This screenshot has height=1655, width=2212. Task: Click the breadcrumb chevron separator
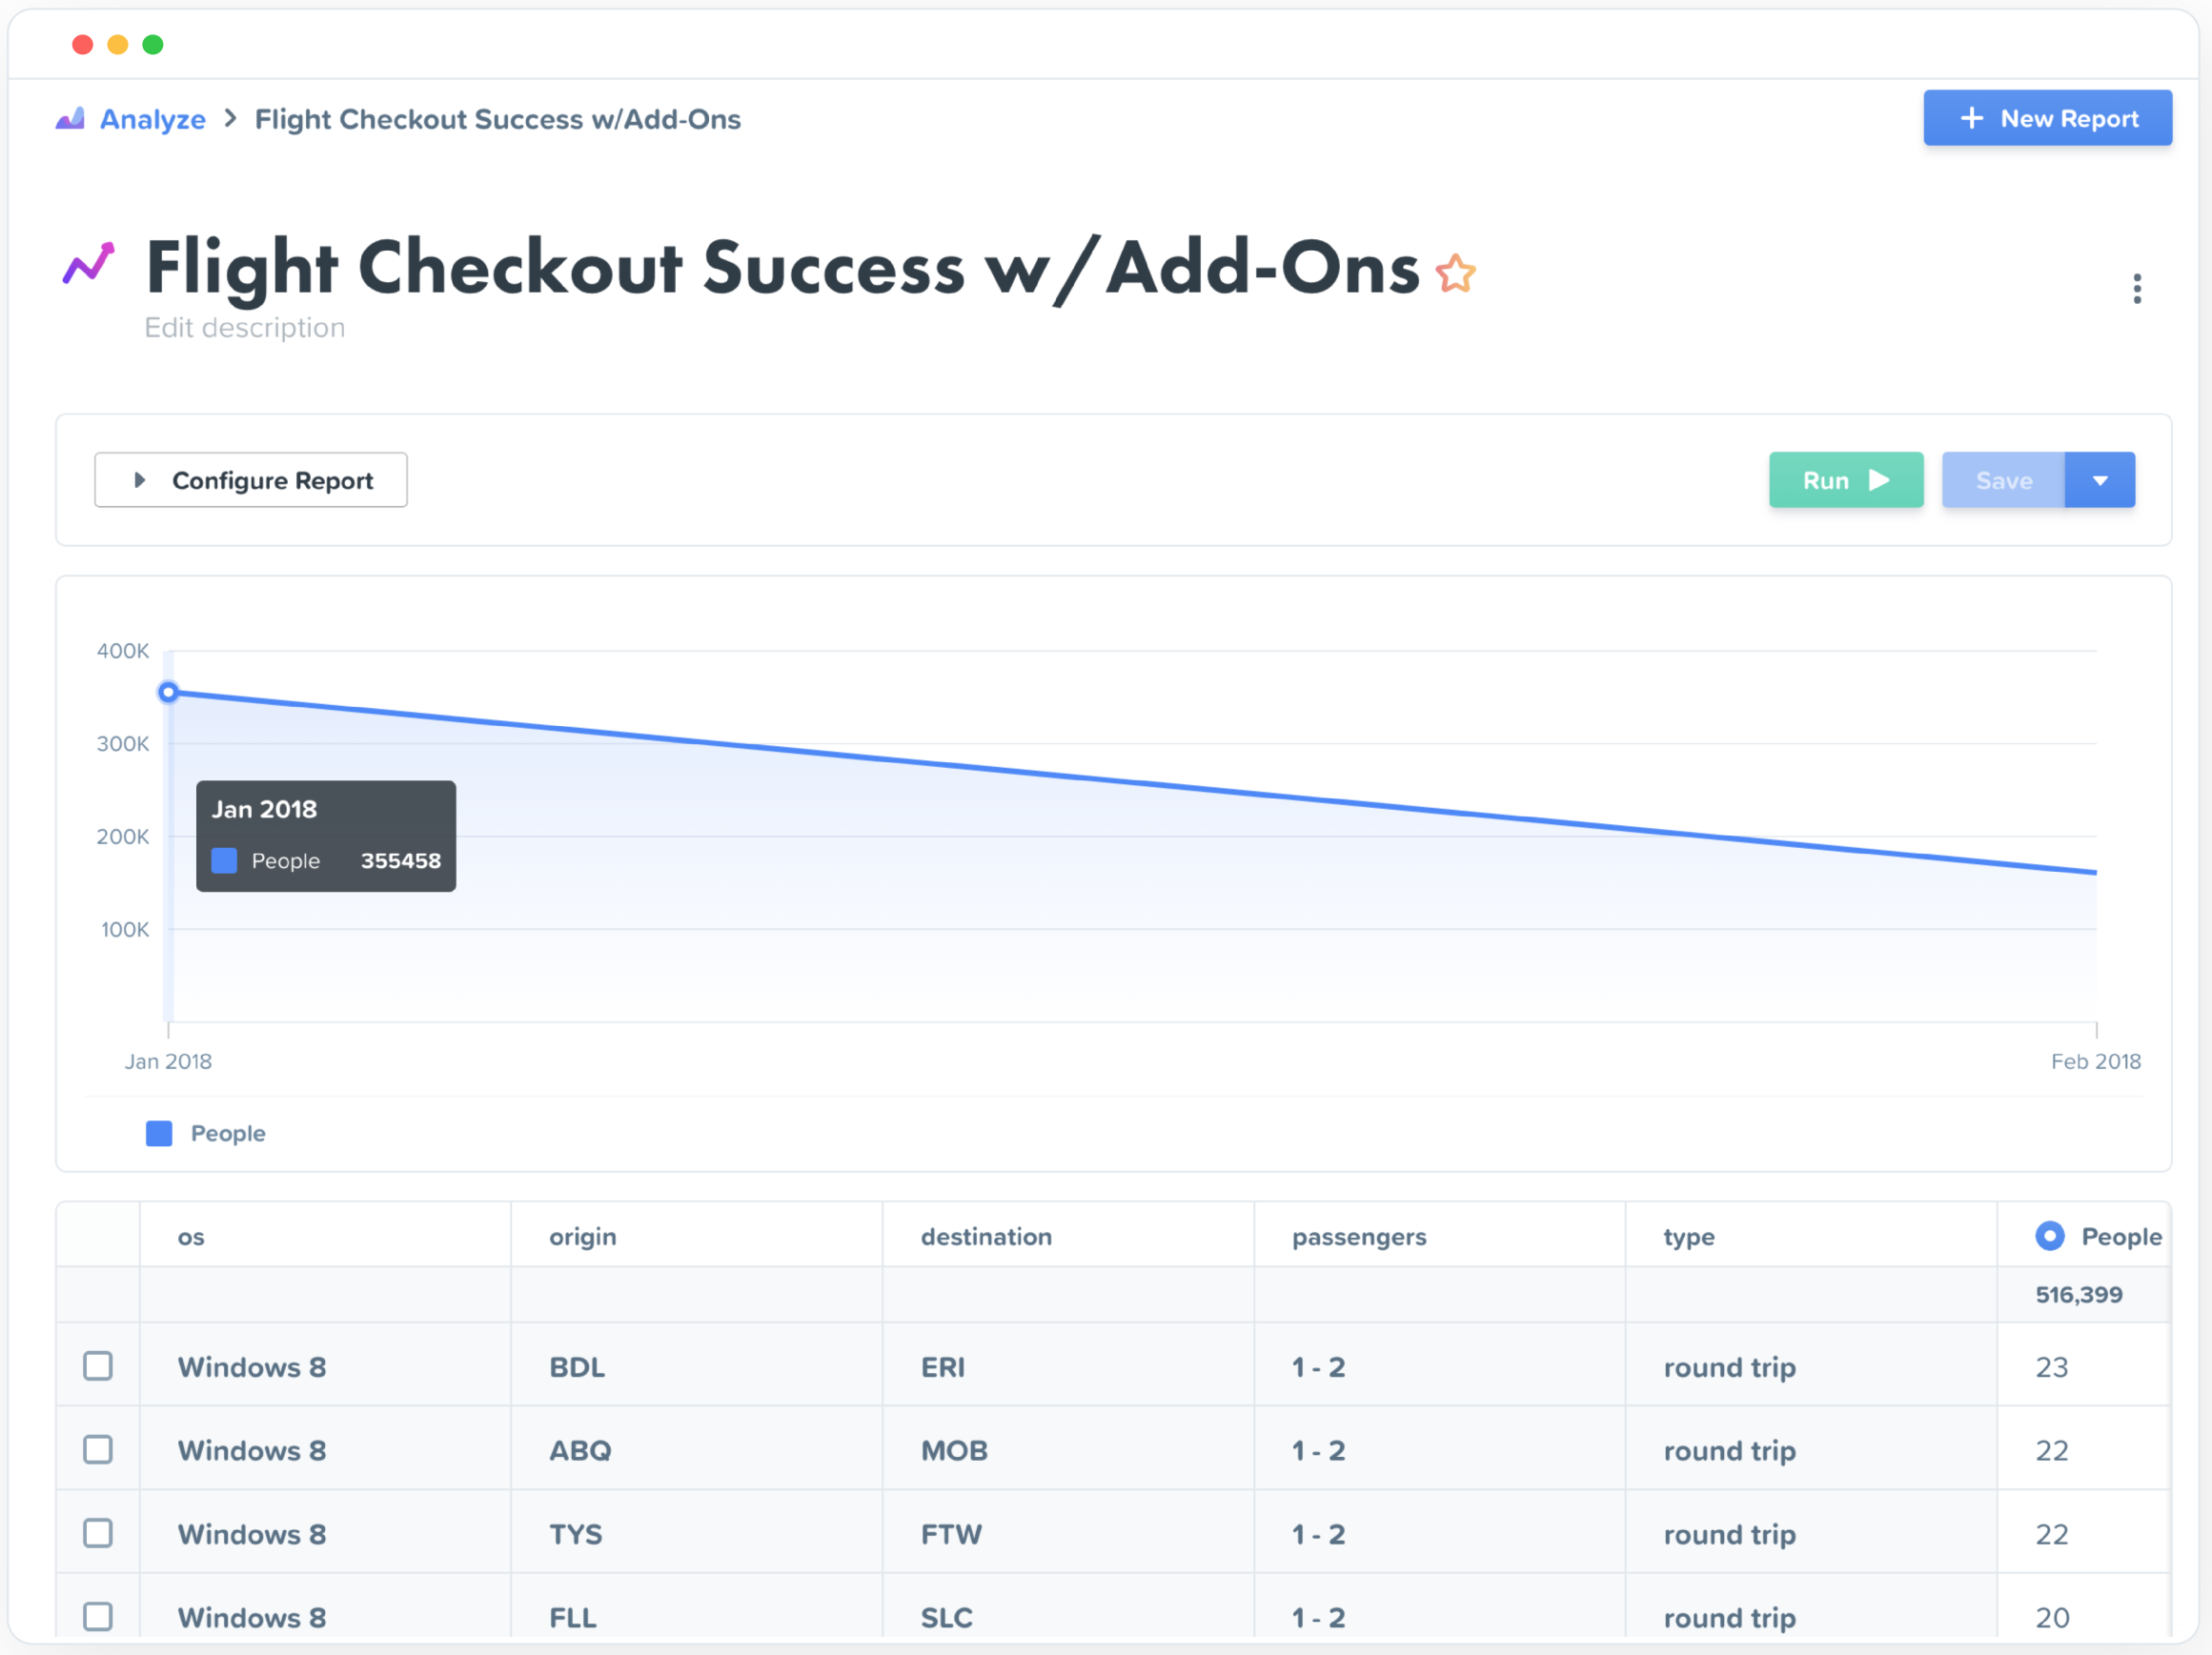tap(231, 119)
